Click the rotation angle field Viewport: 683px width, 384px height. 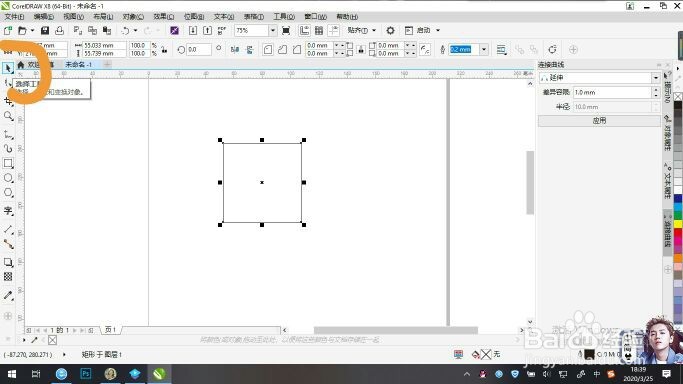click(199, 49)
